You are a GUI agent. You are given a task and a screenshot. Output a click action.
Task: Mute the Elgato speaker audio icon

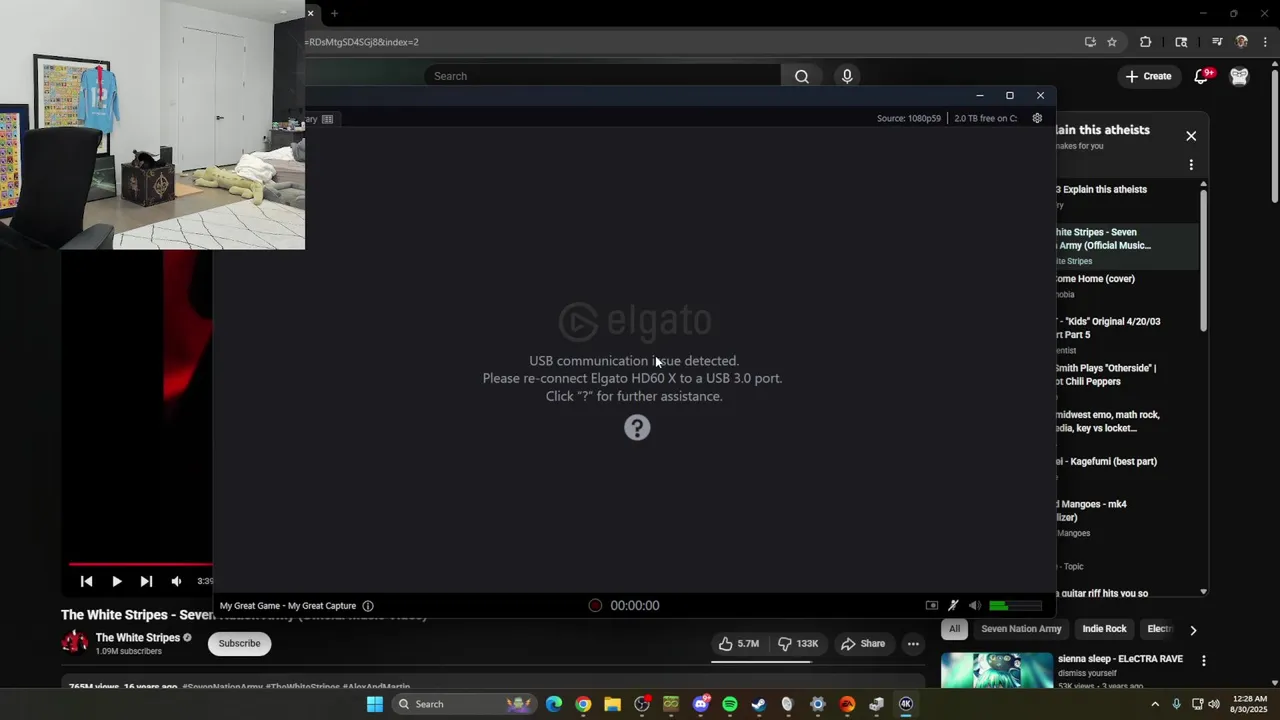click(975, 605)
